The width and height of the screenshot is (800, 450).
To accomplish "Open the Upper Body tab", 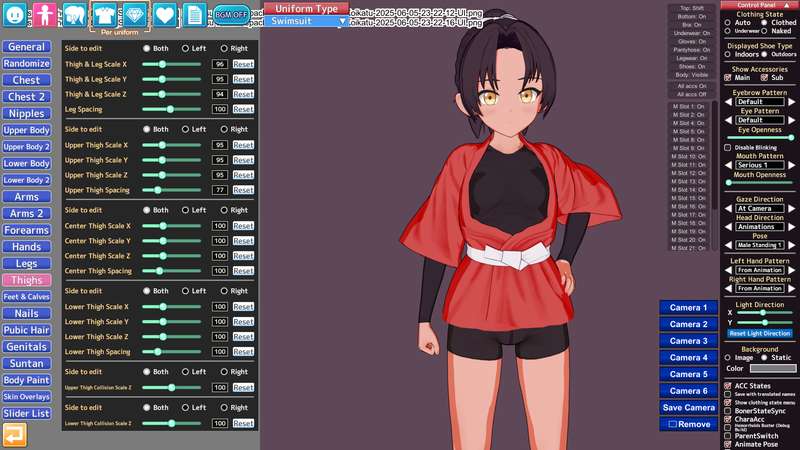I will [x=27, y=130].
